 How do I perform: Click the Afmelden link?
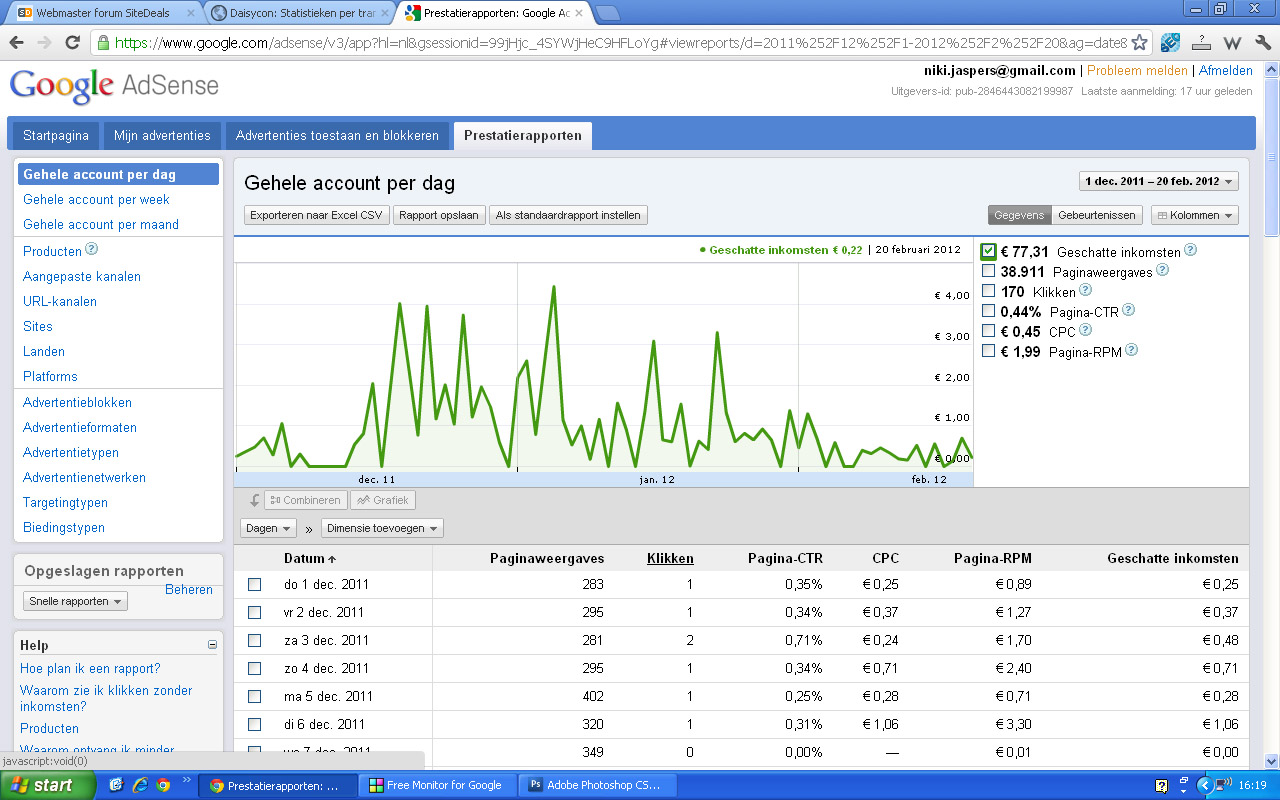click(1226, 71)
